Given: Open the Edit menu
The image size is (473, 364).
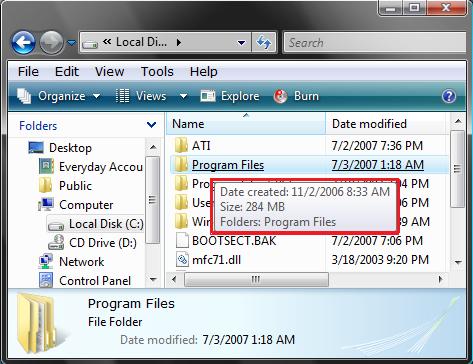Looking at the screenshot, I should point(67,72).
